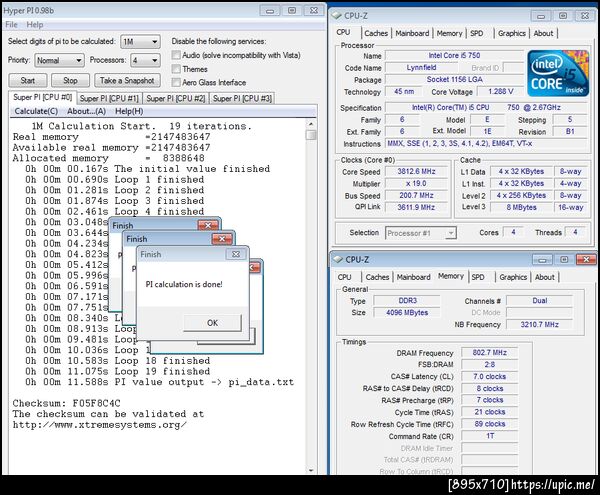Close the lower CPU-Z Memory window
The width and height of the screenshot is (600, 495).
[586, 260]
